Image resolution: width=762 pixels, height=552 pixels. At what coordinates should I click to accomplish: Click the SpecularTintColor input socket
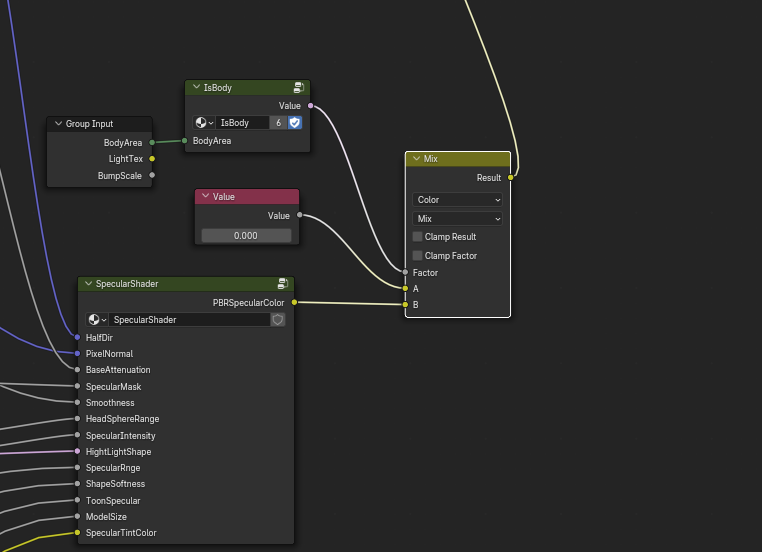[x=77, y=533]
